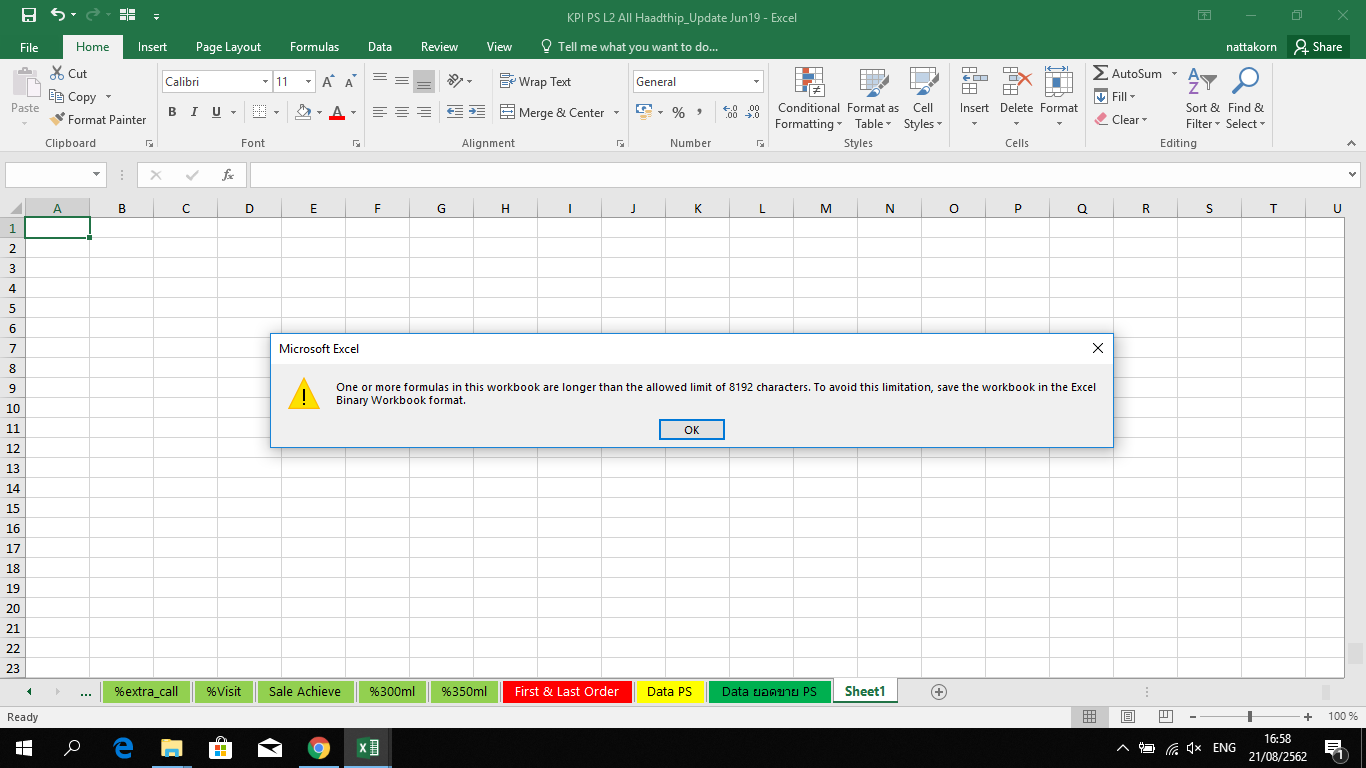Increase font size with the large A icon
1366x768 pixels.
tap(328, 82)
